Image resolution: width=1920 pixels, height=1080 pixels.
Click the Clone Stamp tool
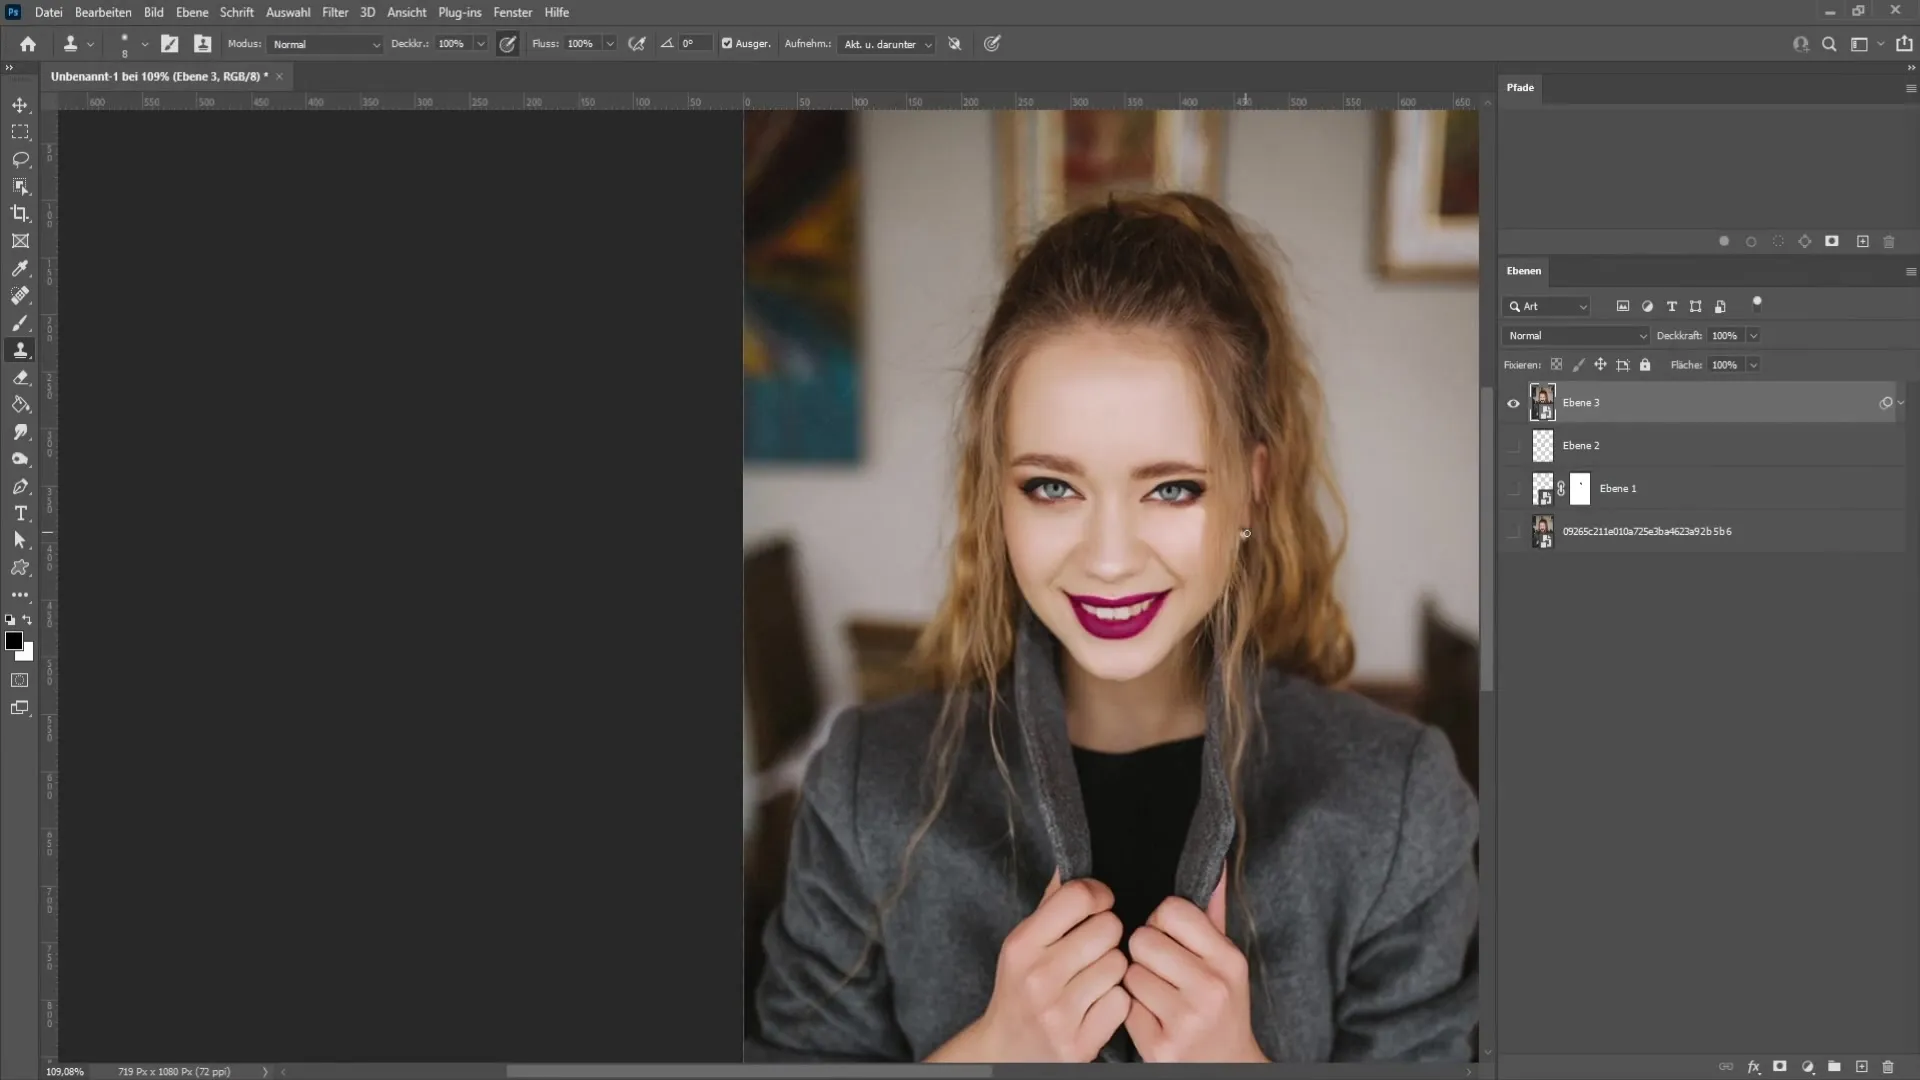[20, 348]
